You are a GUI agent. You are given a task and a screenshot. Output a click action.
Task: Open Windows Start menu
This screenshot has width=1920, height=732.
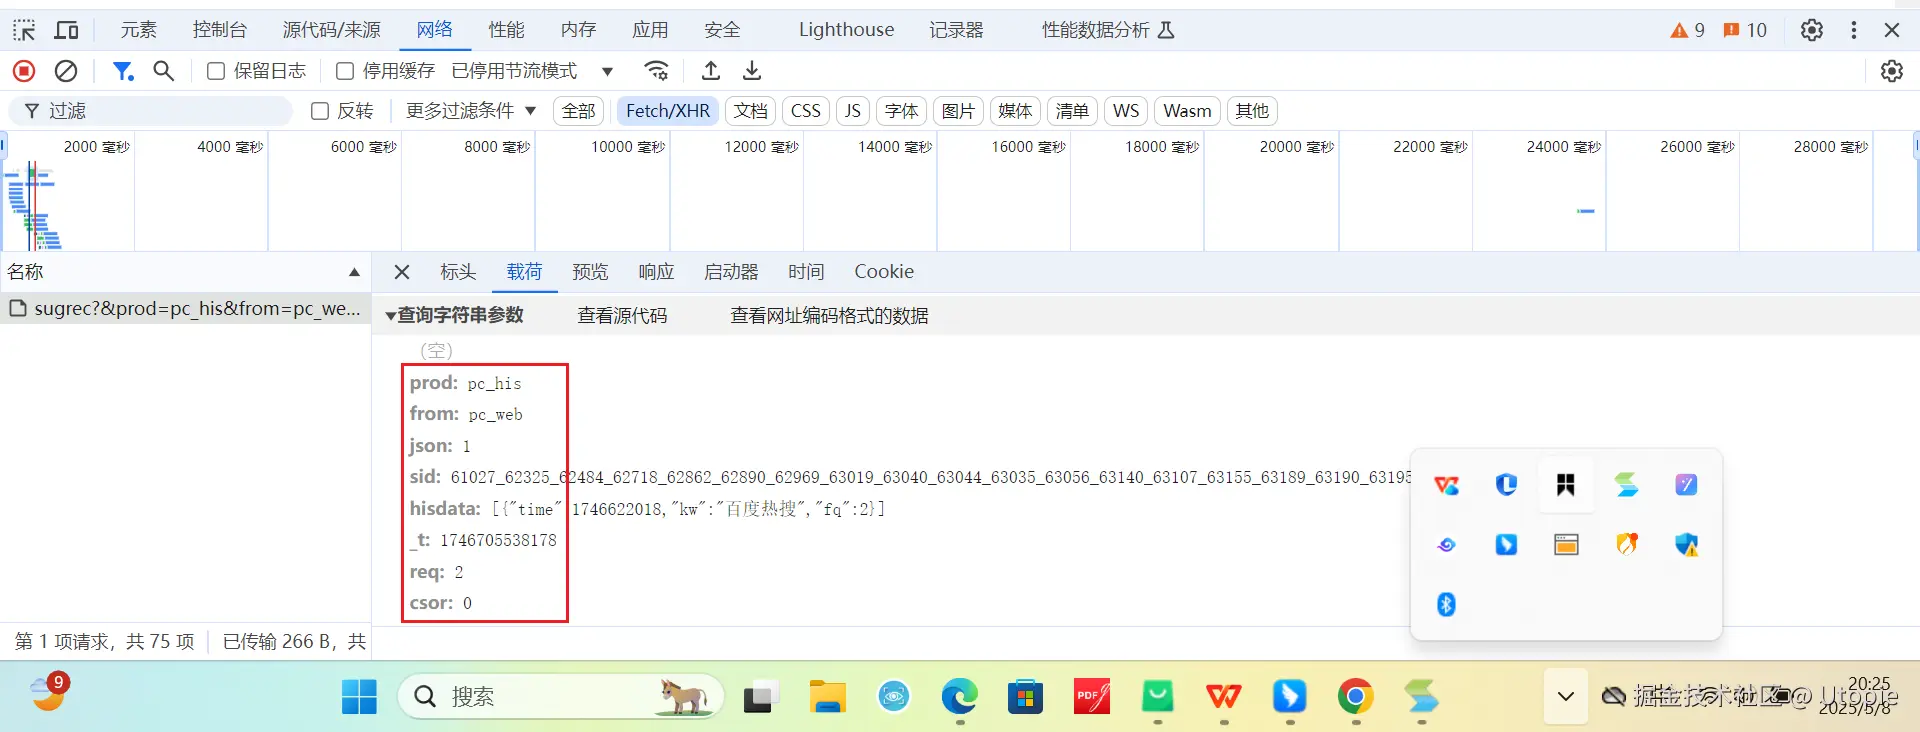click(359, 697)
